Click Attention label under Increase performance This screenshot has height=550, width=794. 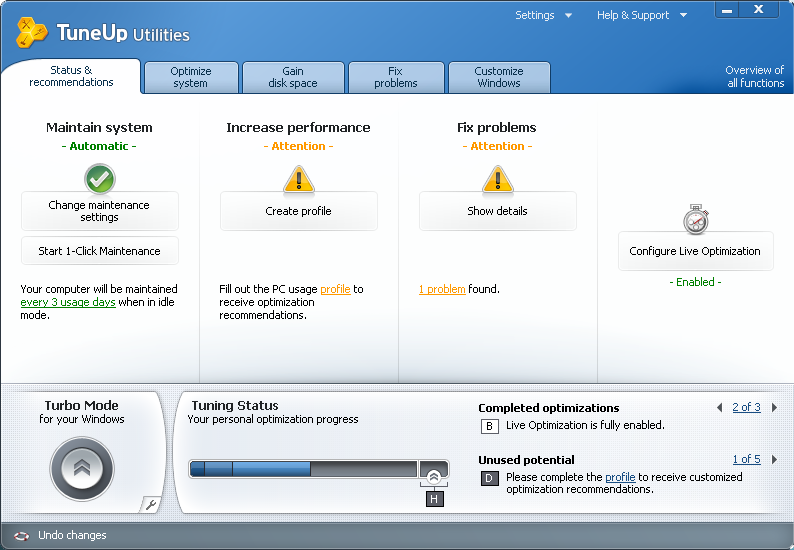point(298,146)
